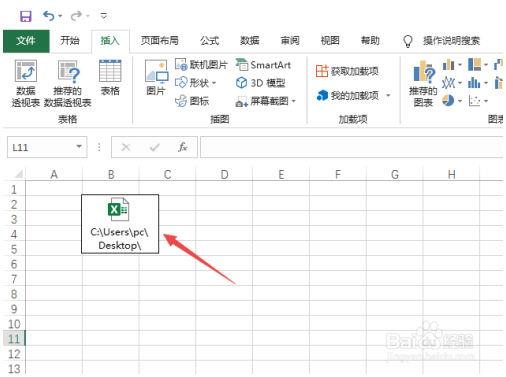Switch to the Formulas (公式) tab
The height and width of the screenshot is (377, 506).
(x=209, y=41)
